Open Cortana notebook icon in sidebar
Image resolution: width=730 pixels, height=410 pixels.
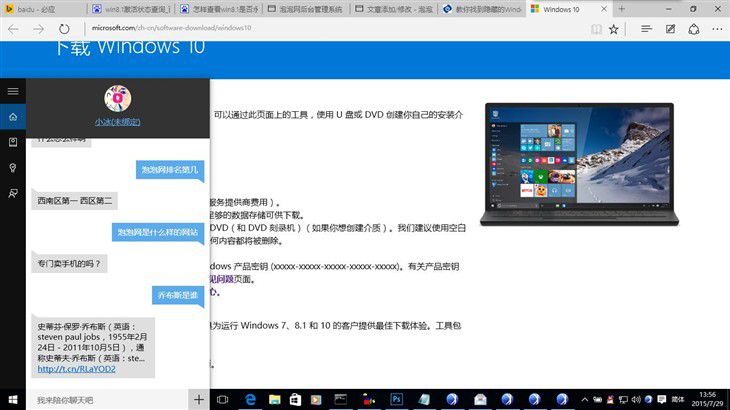click(13, 142)
